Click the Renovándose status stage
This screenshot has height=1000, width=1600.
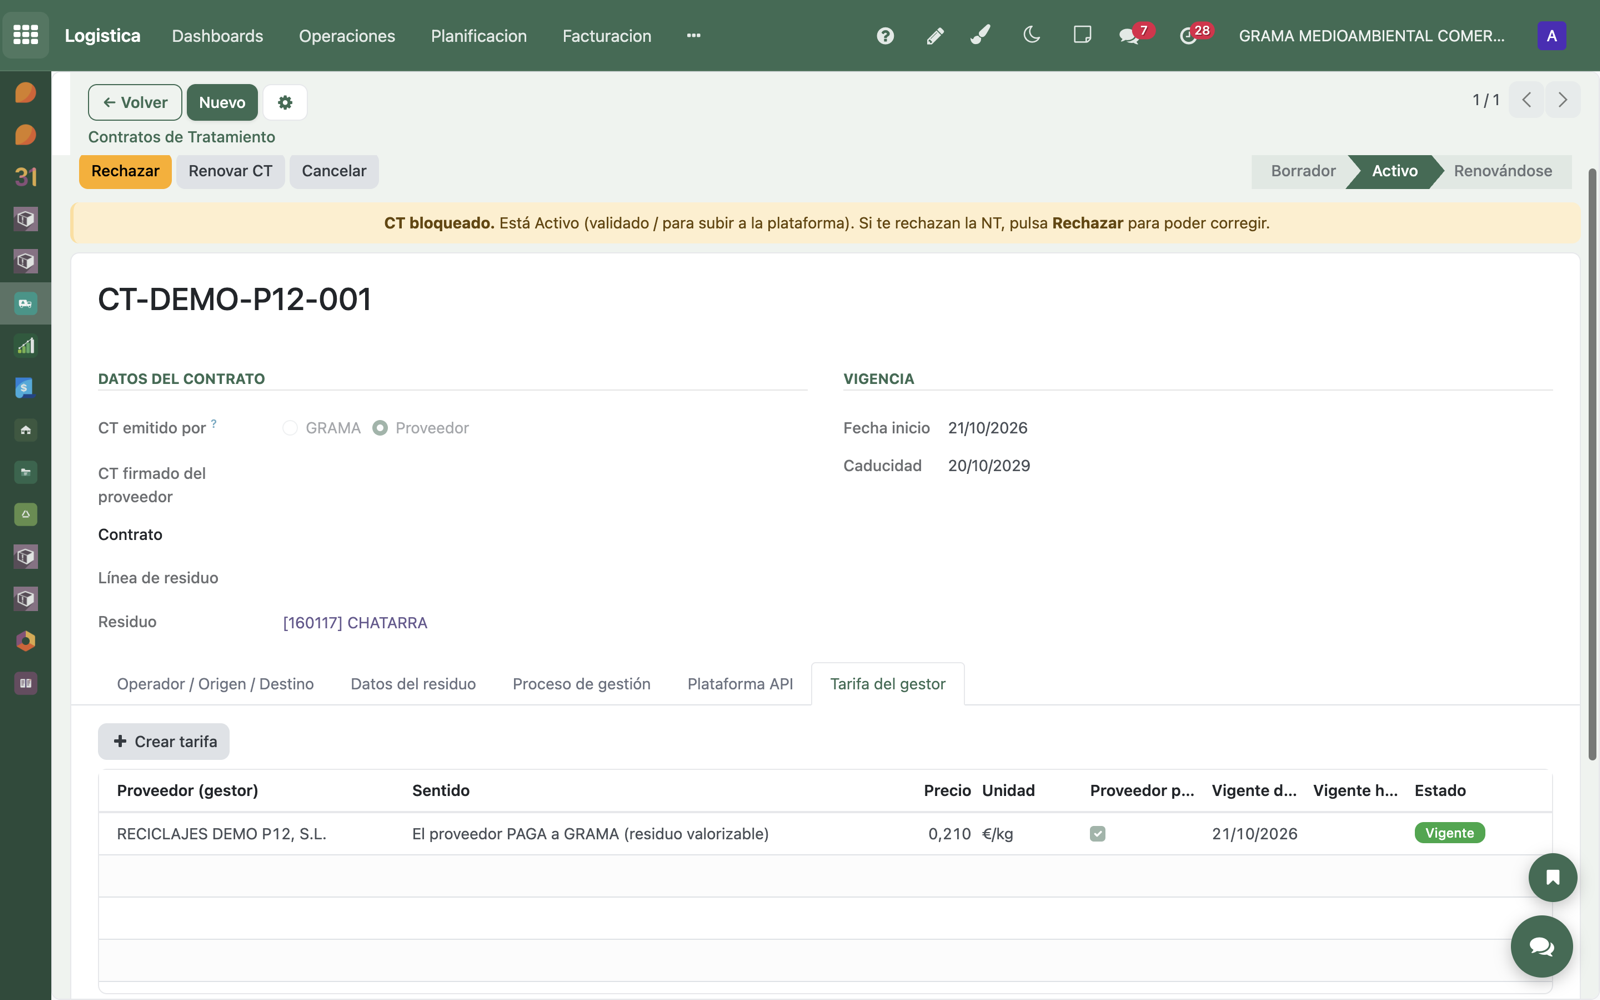click(1502, 171)
